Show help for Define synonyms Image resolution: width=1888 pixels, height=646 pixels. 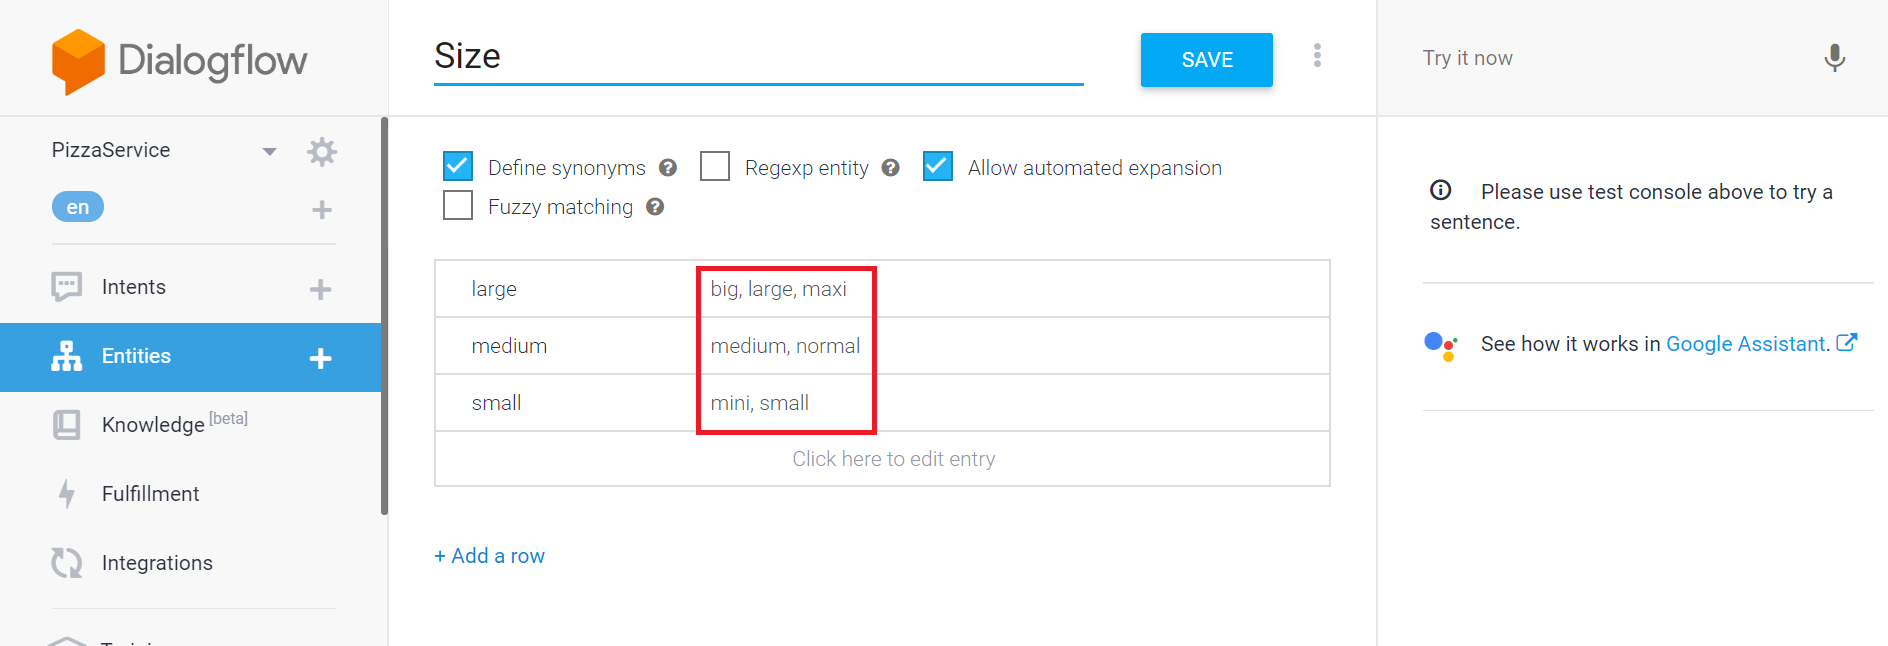point(668,168)
